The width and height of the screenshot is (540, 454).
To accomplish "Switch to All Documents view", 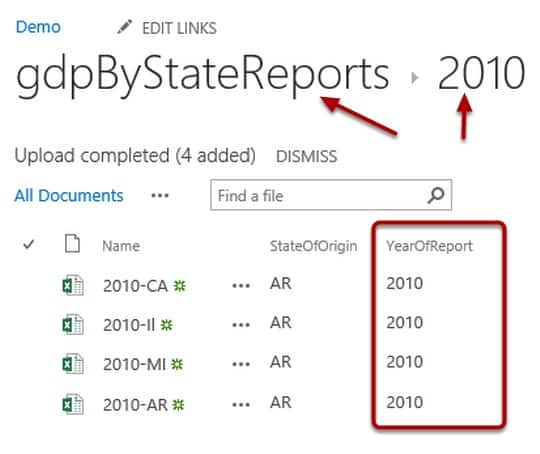I will pyautogui.click(x=69, y=196).
